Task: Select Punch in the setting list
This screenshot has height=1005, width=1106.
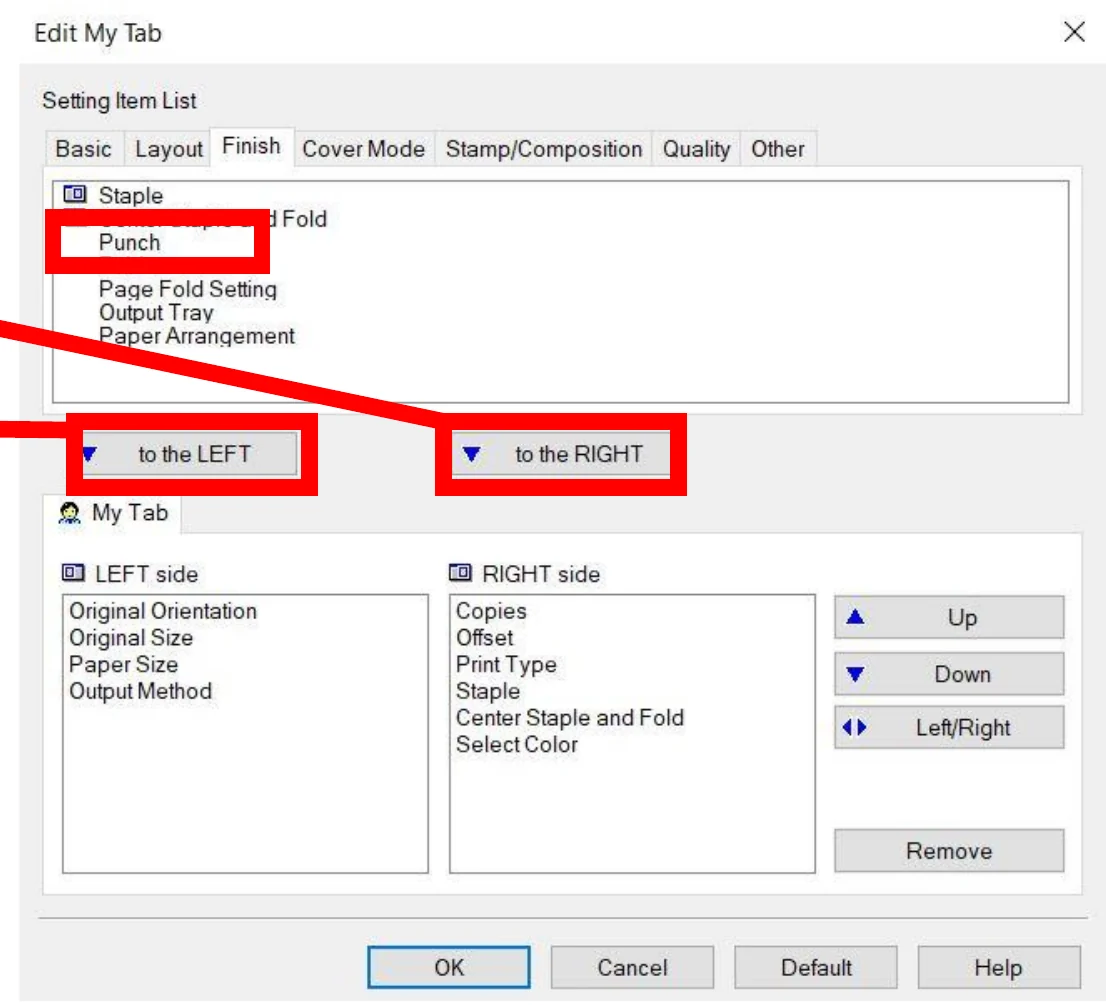Action: tap(129, 242)
